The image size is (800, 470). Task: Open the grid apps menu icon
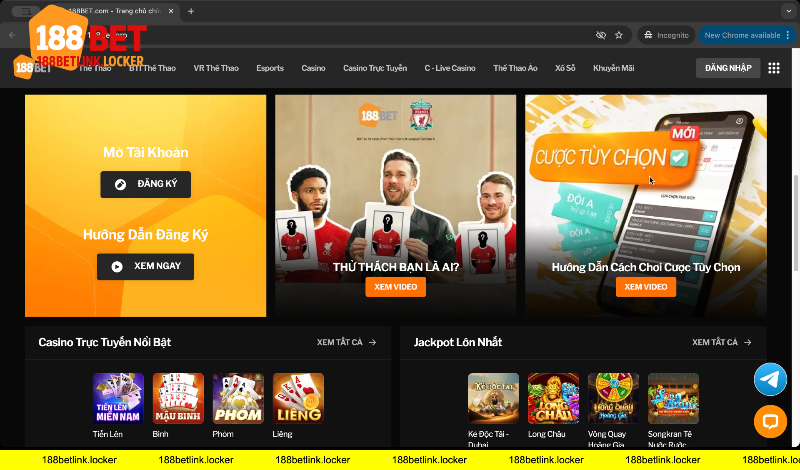point(774,68)
